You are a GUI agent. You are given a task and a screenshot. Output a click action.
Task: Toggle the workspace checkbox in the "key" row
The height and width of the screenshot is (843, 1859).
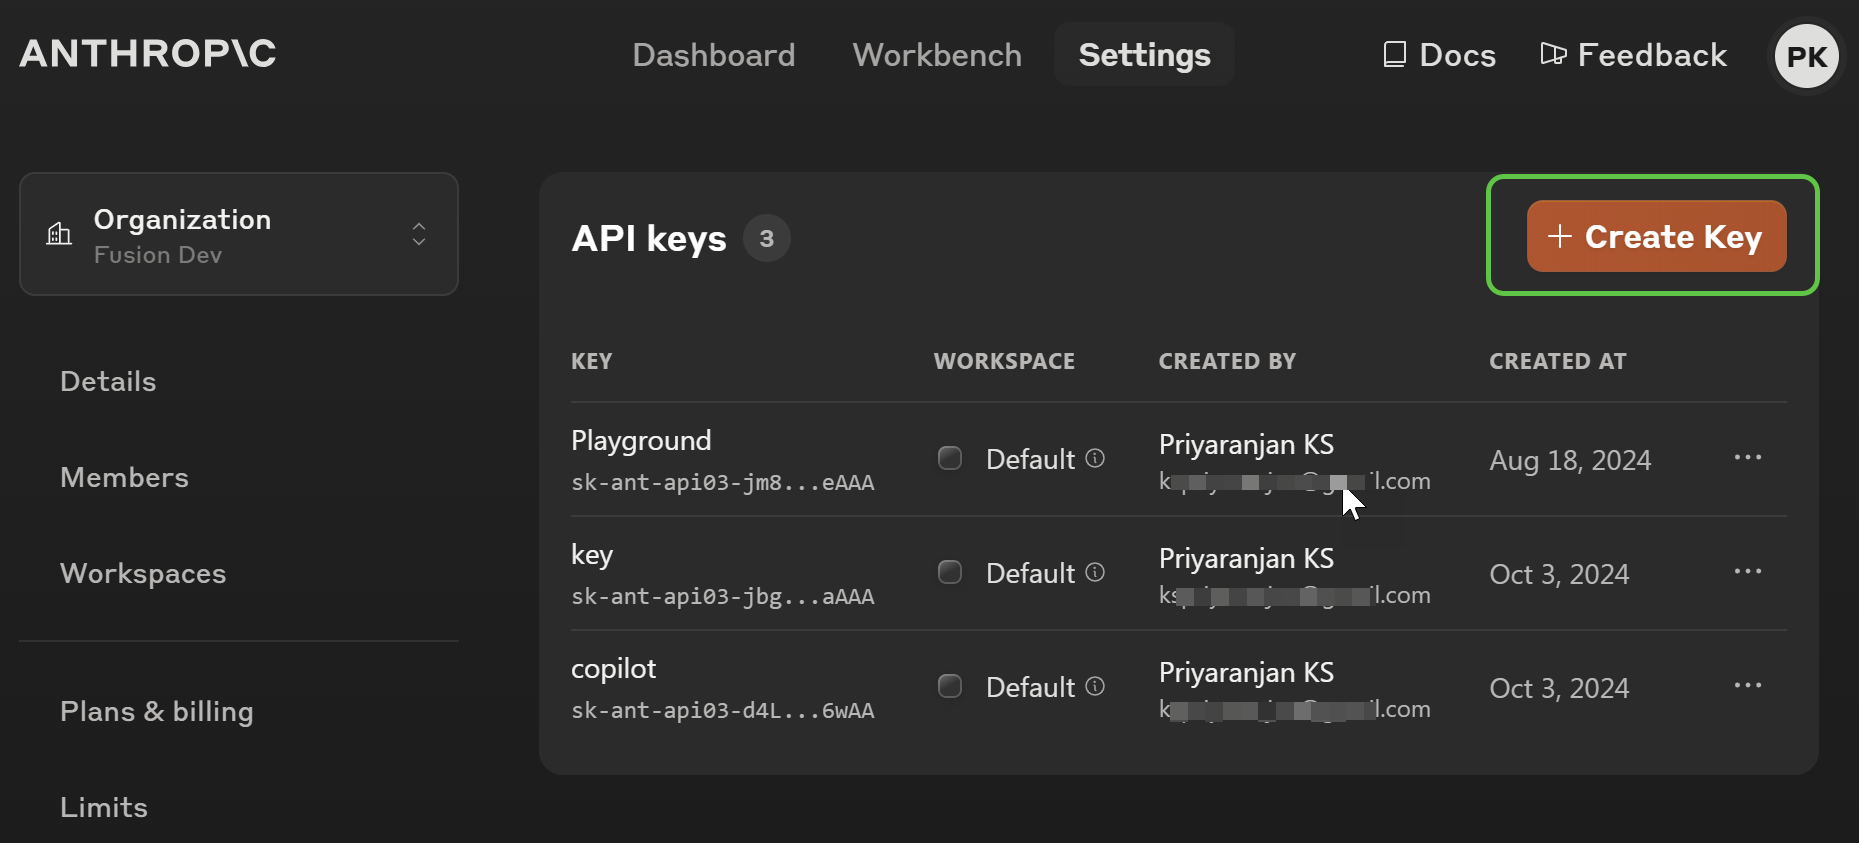[x=950, y=572]
